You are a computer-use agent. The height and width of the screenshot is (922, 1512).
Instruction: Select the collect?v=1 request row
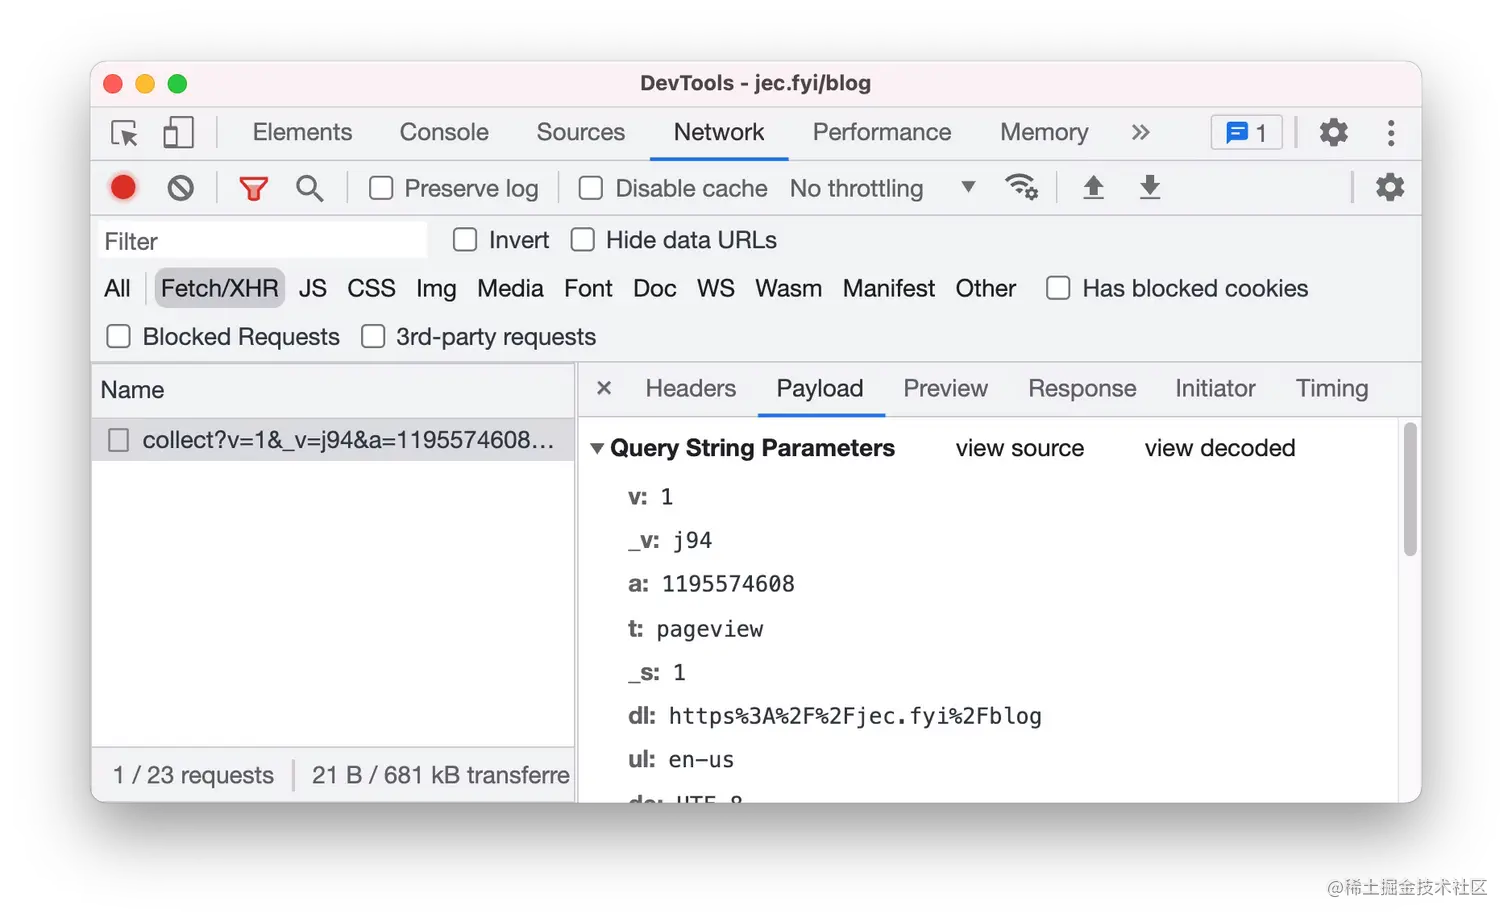tap(333, 440)
